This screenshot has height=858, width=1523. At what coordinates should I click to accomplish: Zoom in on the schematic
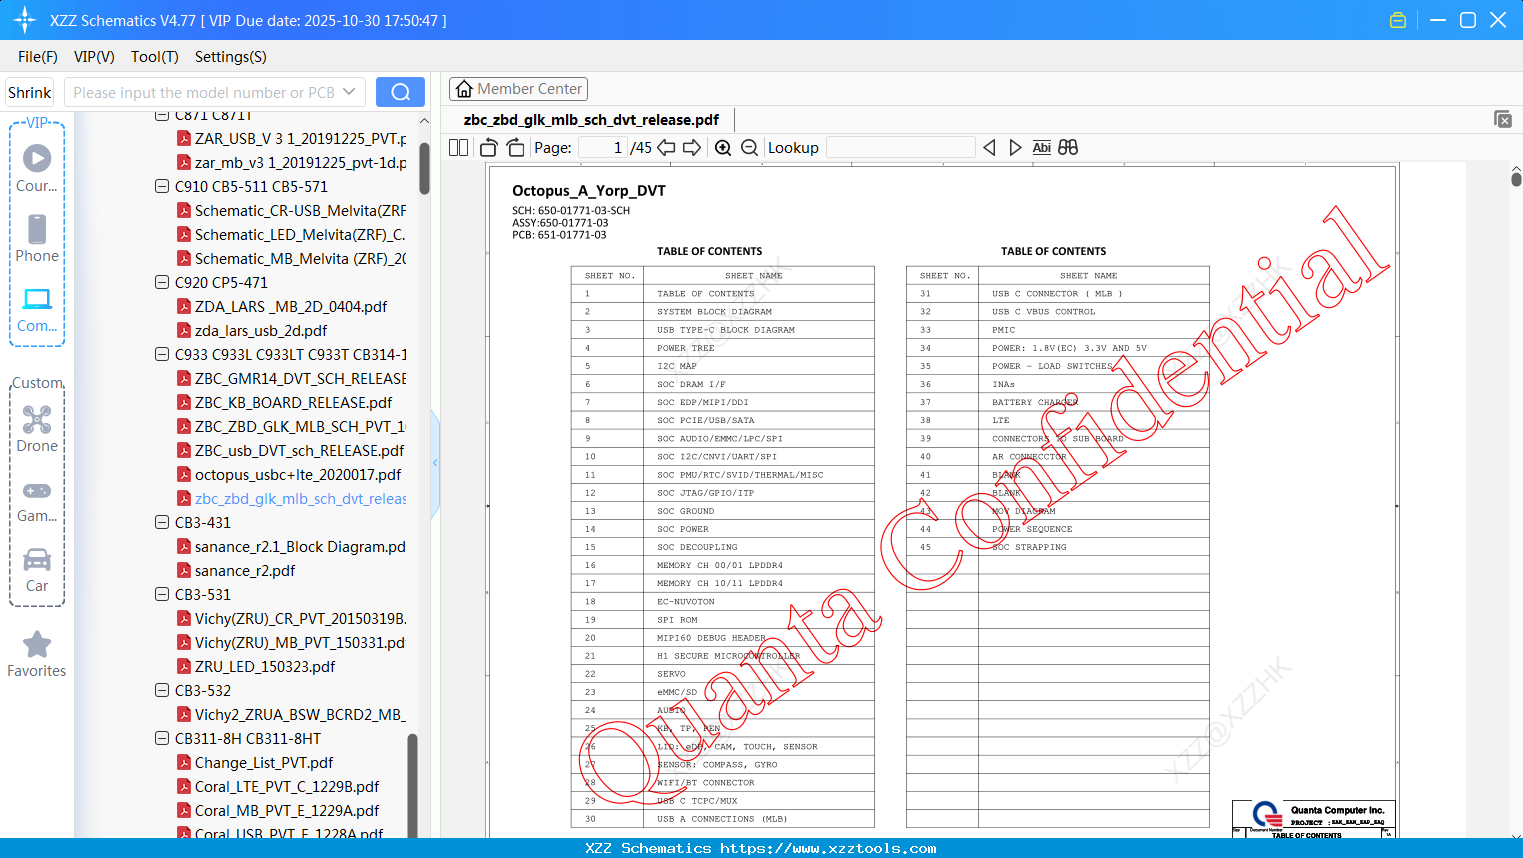723,148
